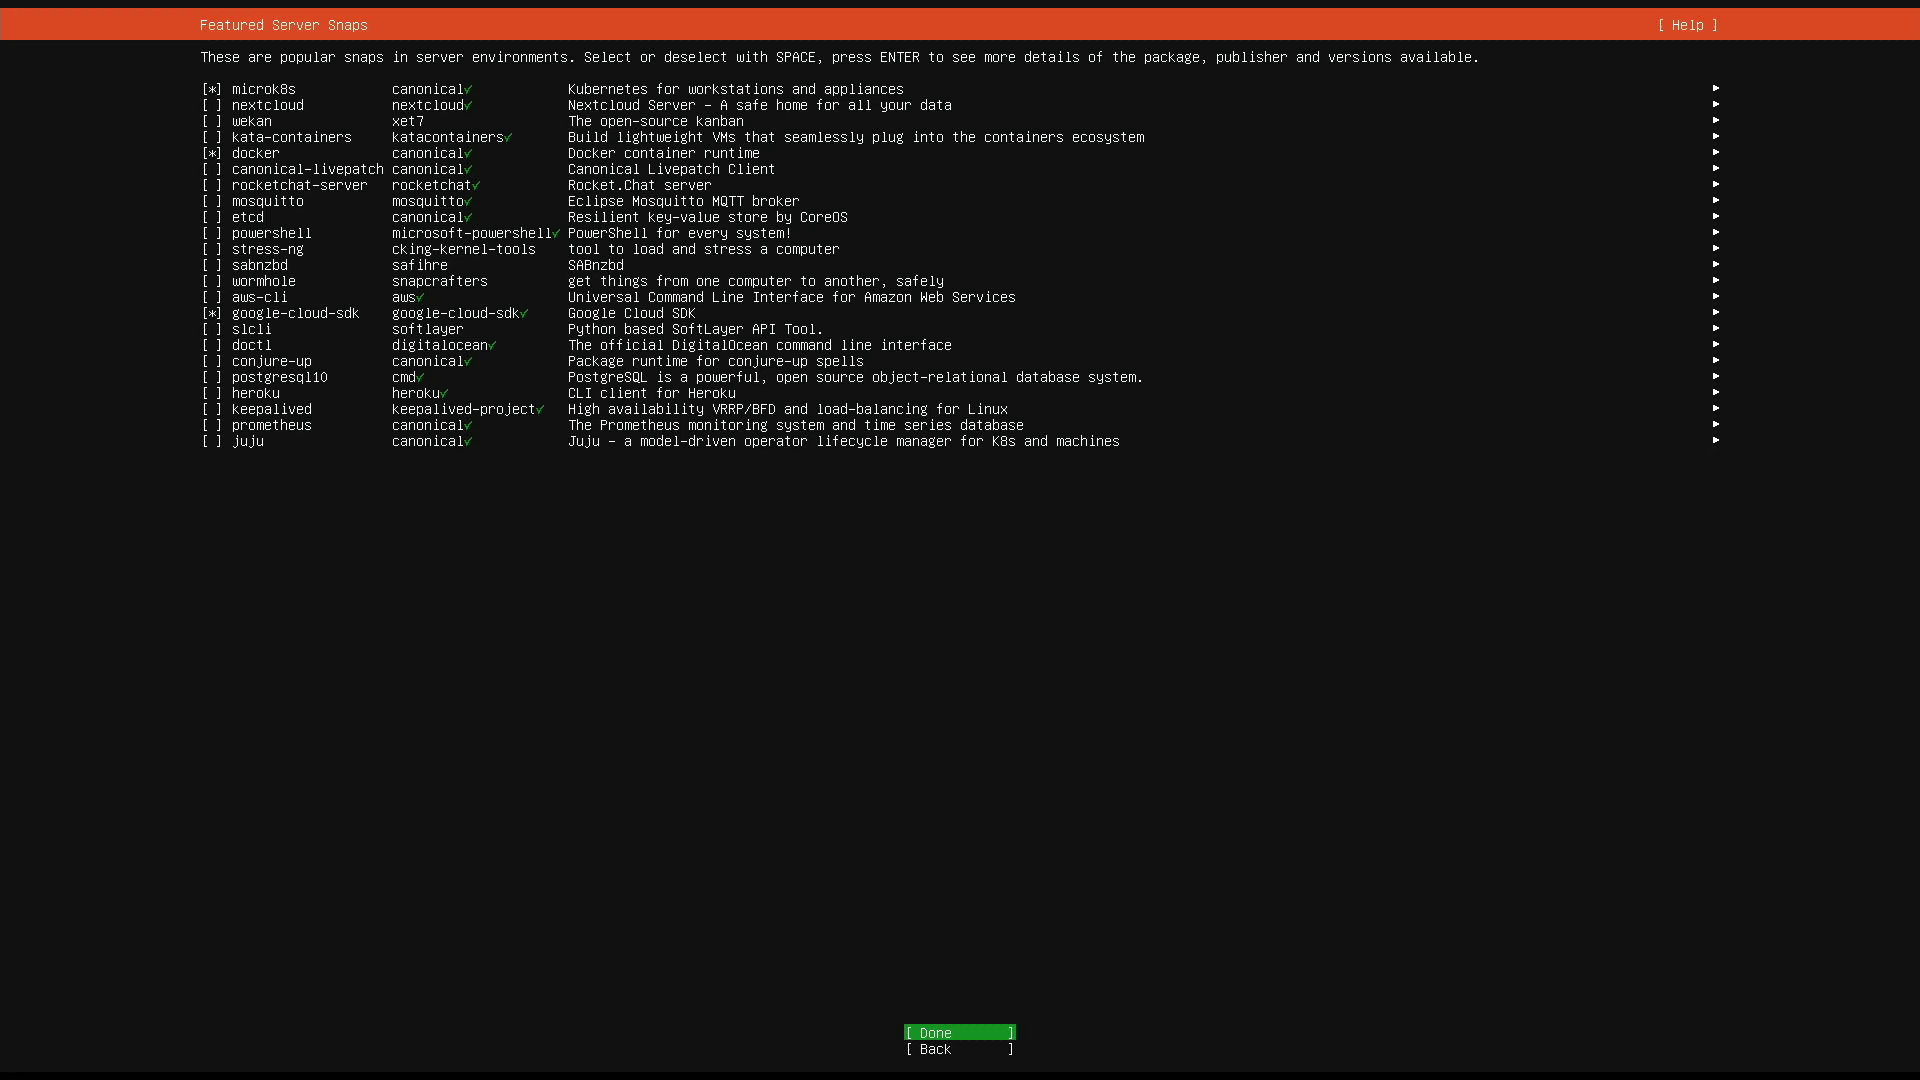Expand details for the mosquitto snap
Viewport: 1920px width, 1080px height.
coord(1716,200)
